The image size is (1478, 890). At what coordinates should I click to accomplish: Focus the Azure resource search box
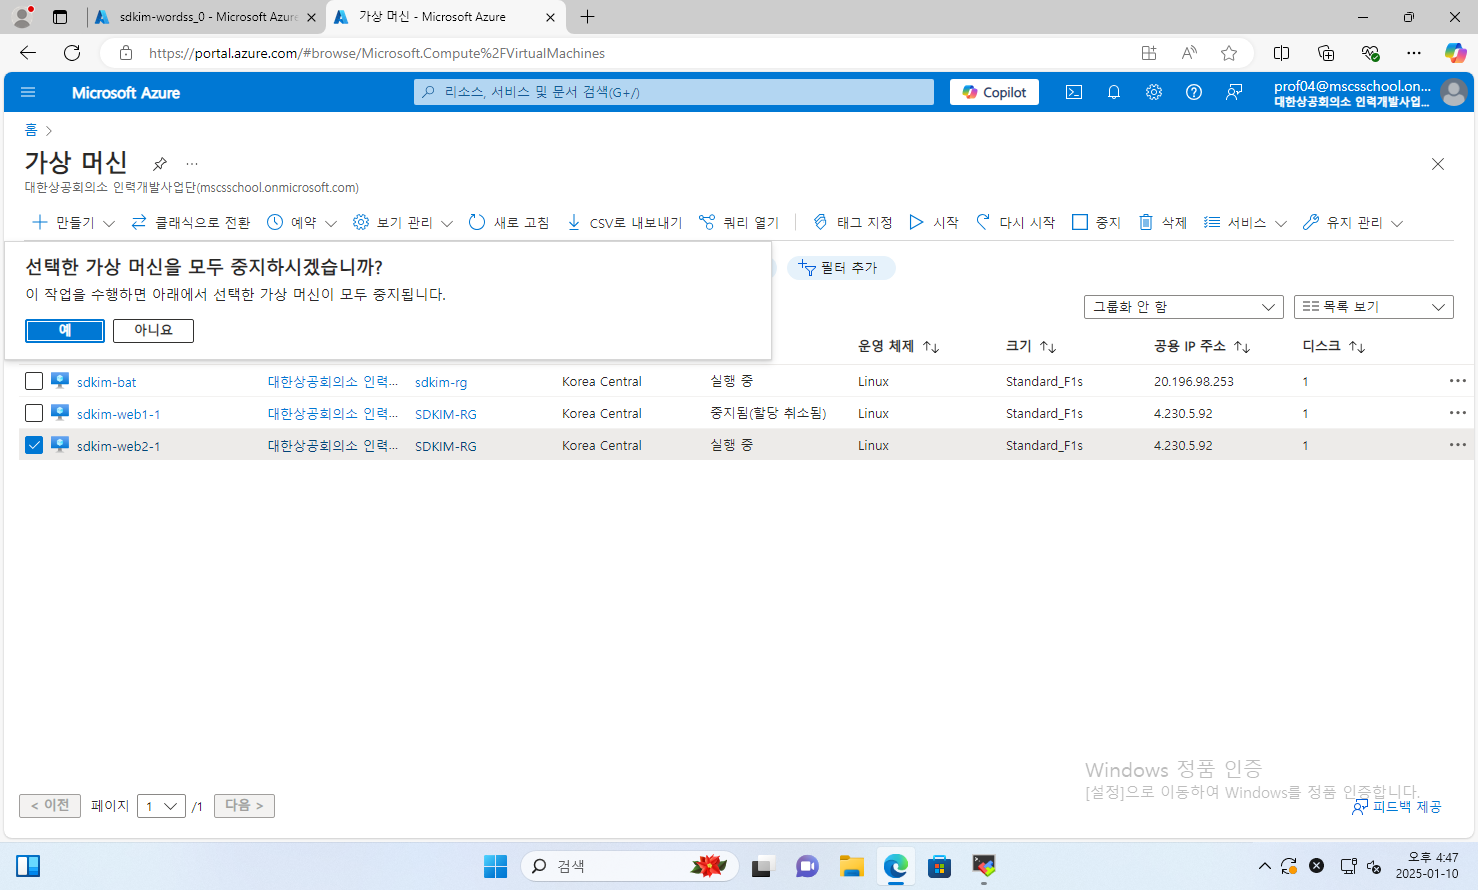[x=674, y=92]
